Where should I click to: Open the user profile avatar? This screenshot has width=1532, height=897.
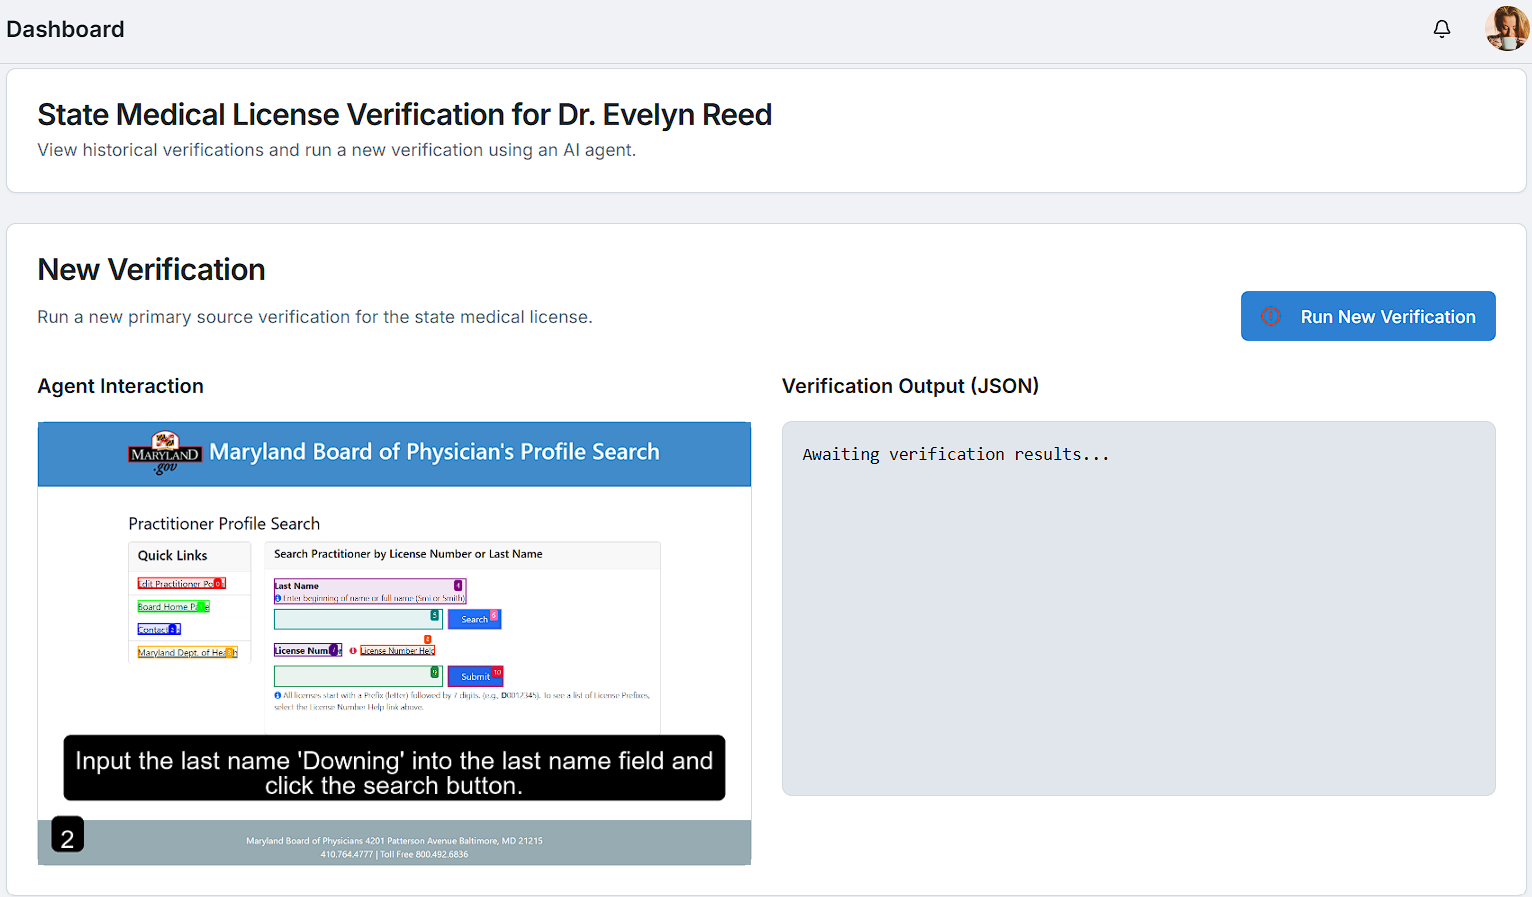tap(1506, 29)
